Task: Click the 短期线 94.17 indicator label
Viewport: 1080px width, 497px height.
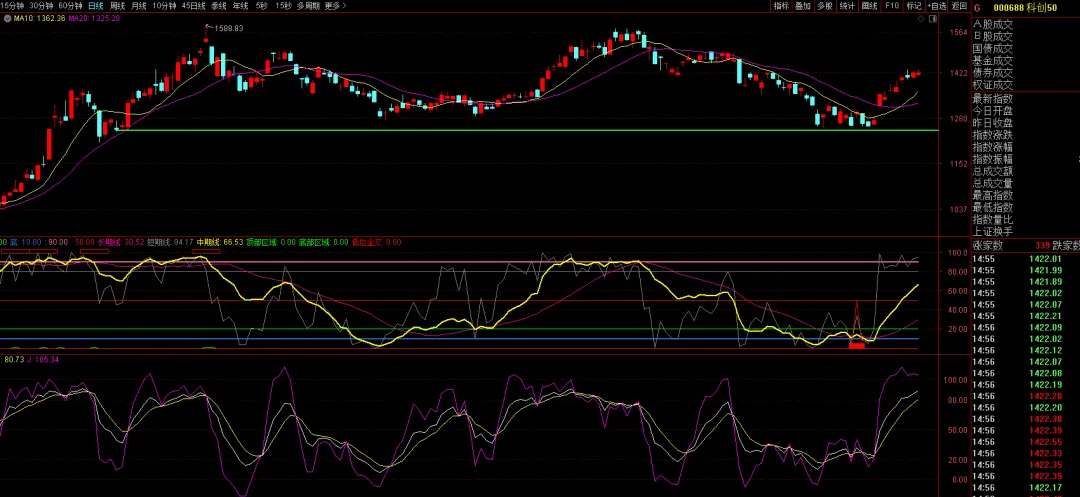Action: pos(170,242)
